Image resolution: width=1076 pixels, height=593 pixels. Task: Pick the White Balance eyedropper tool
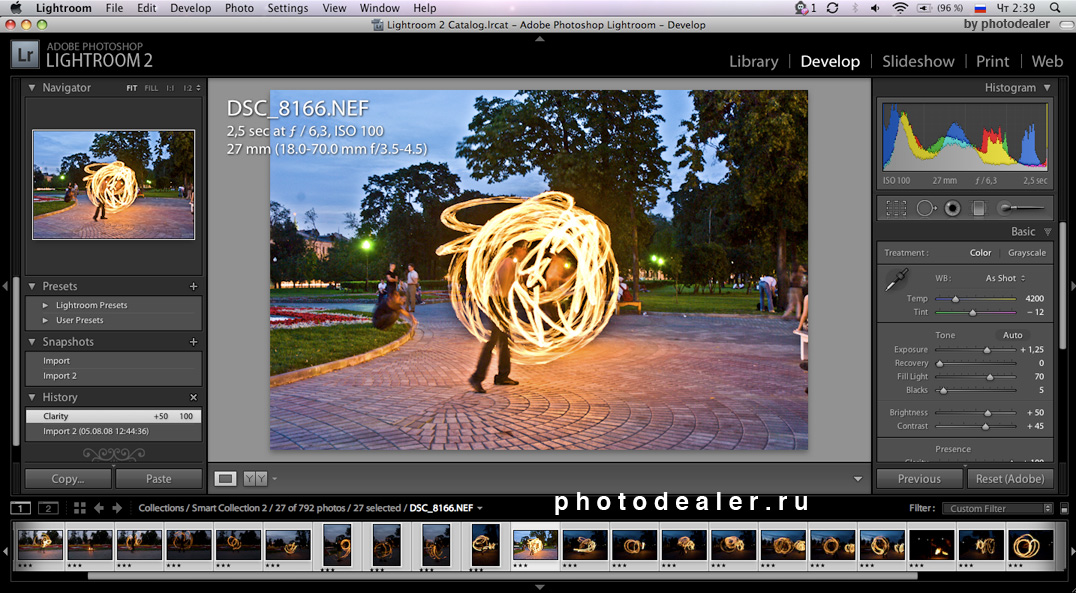(x=896, y=279)
